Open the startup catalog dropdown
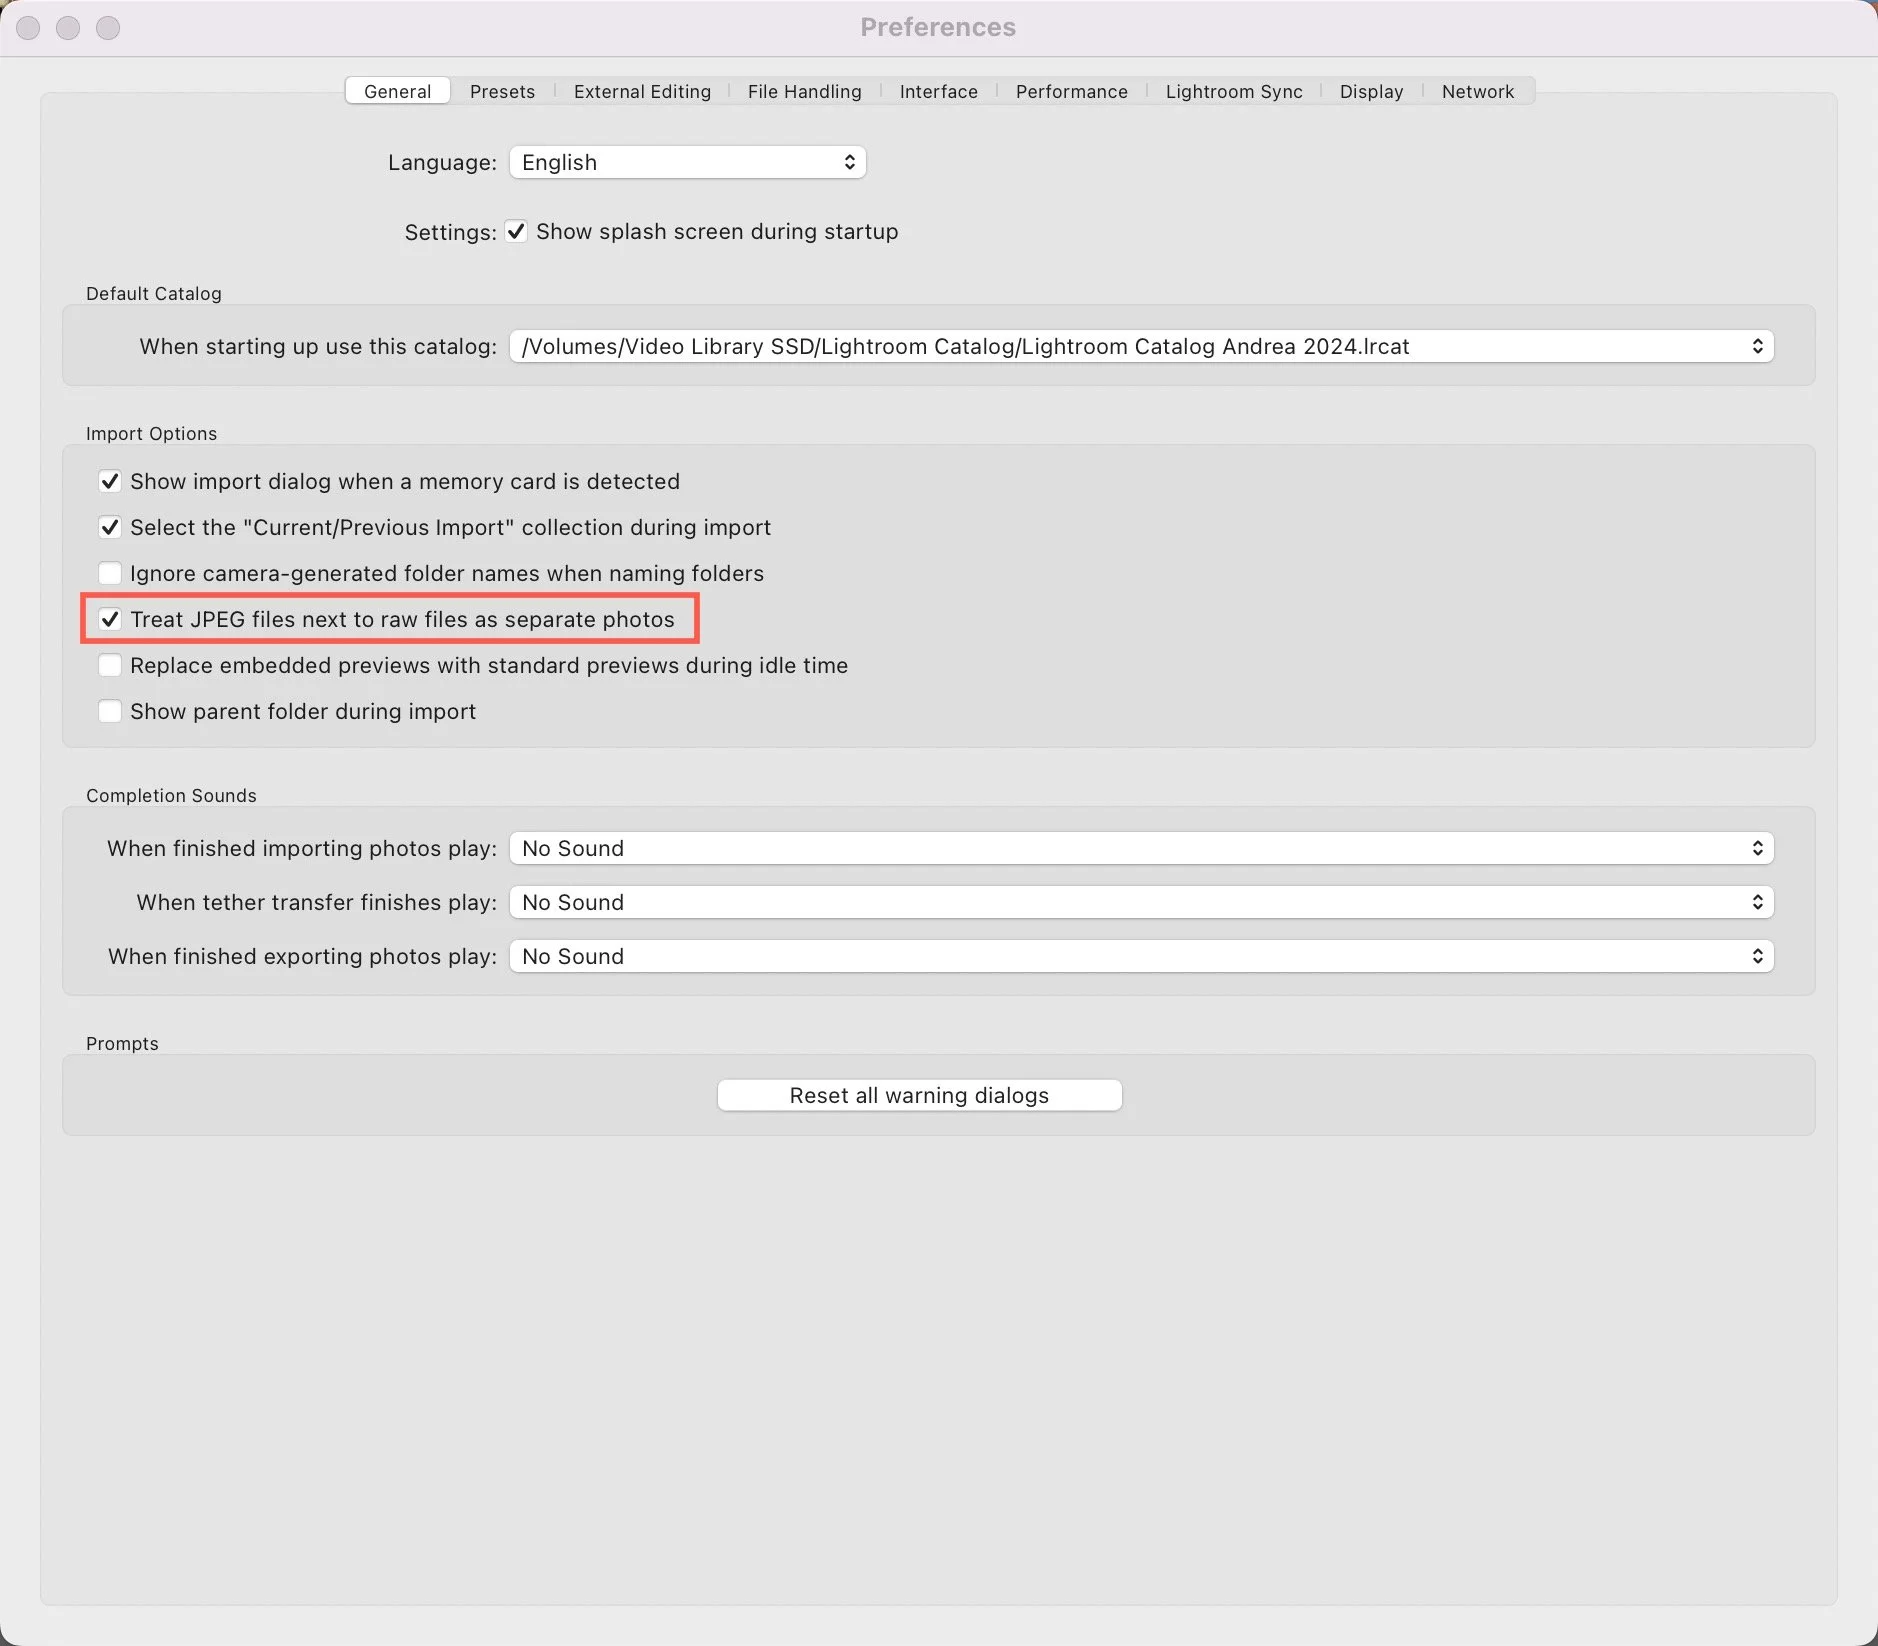The width and height of the screenshot is (1878, 1646). [x=1140, y=346]
